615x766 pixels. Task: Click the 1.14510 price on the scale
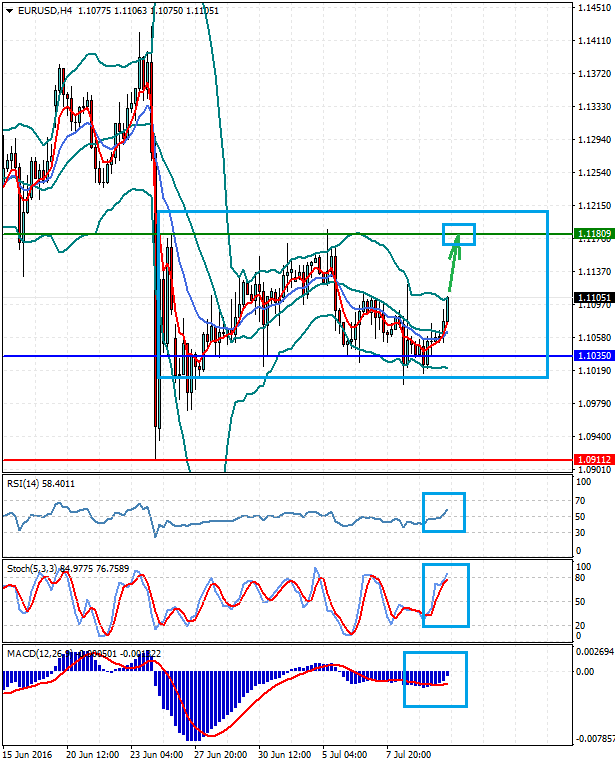point(594,8)
